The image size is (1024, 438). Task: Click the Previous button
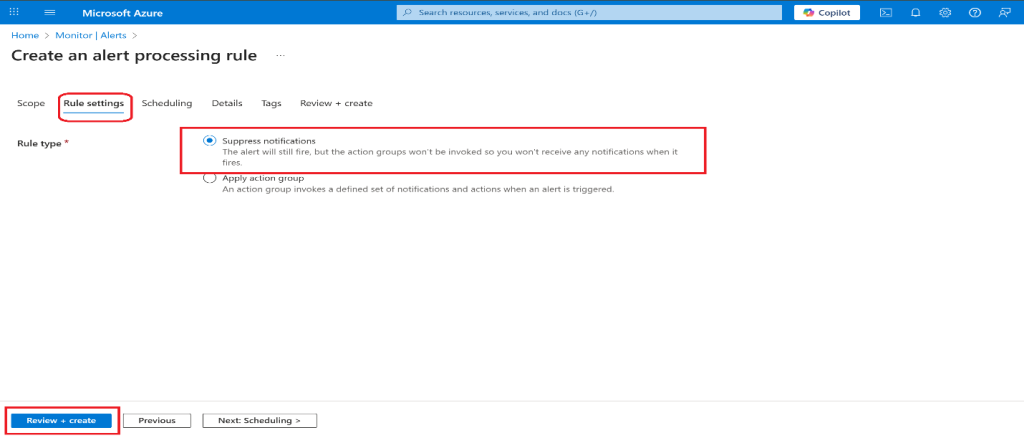coord(157,420)
